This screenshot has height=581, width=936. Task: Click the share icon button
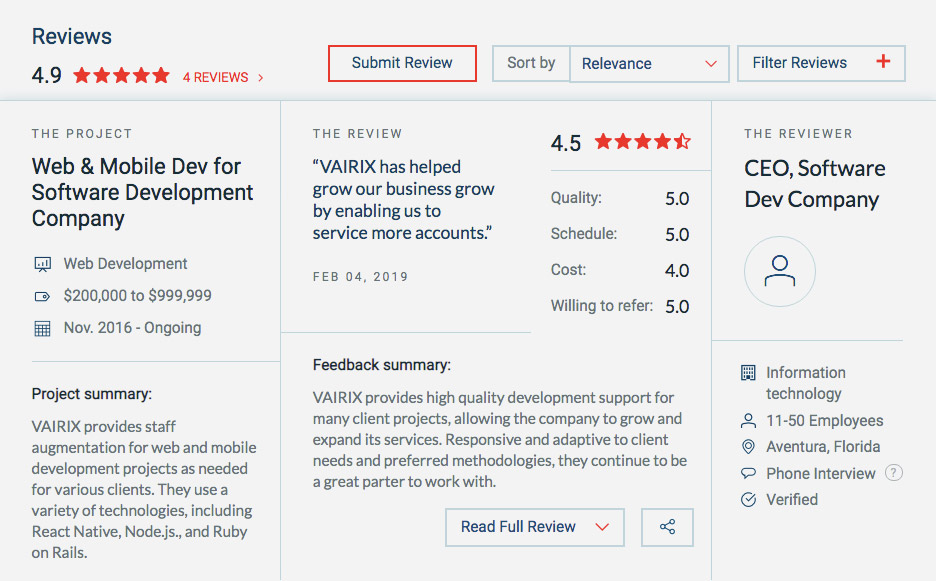pos(667,527)
